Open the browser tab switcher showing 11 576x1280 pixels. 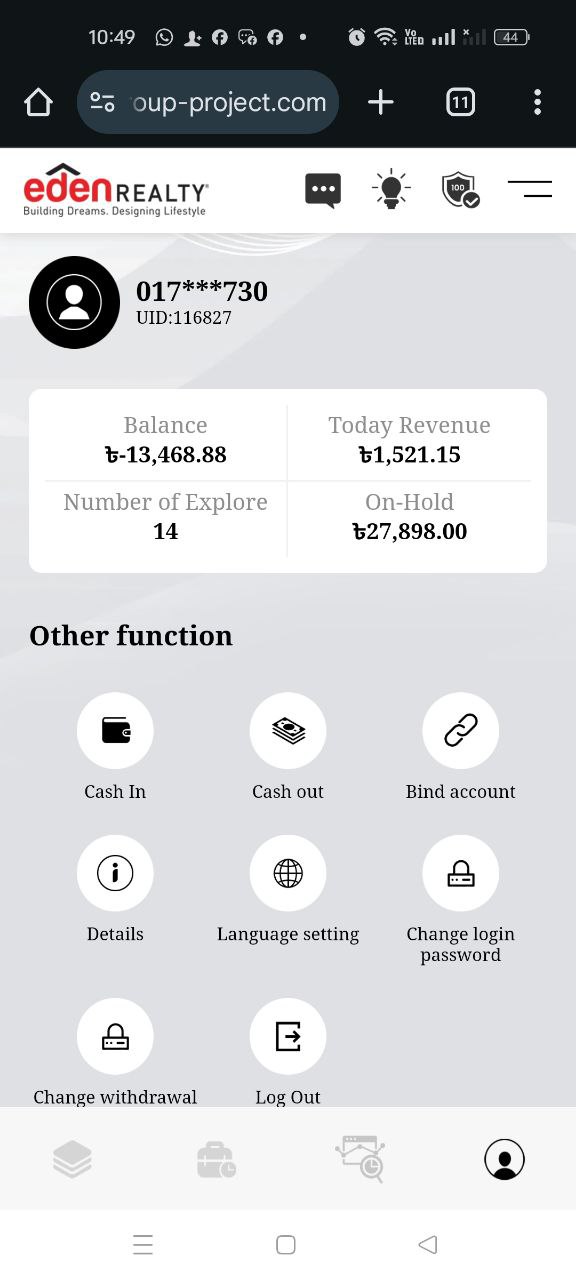click(x=460, y=102)
